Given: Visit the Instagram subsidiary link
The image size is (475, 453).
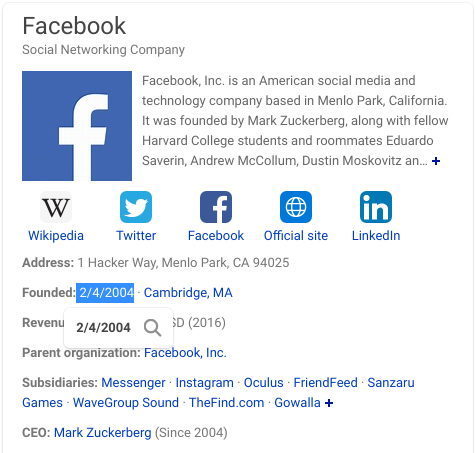Looking at the screenshot, I should coord(205,383).
